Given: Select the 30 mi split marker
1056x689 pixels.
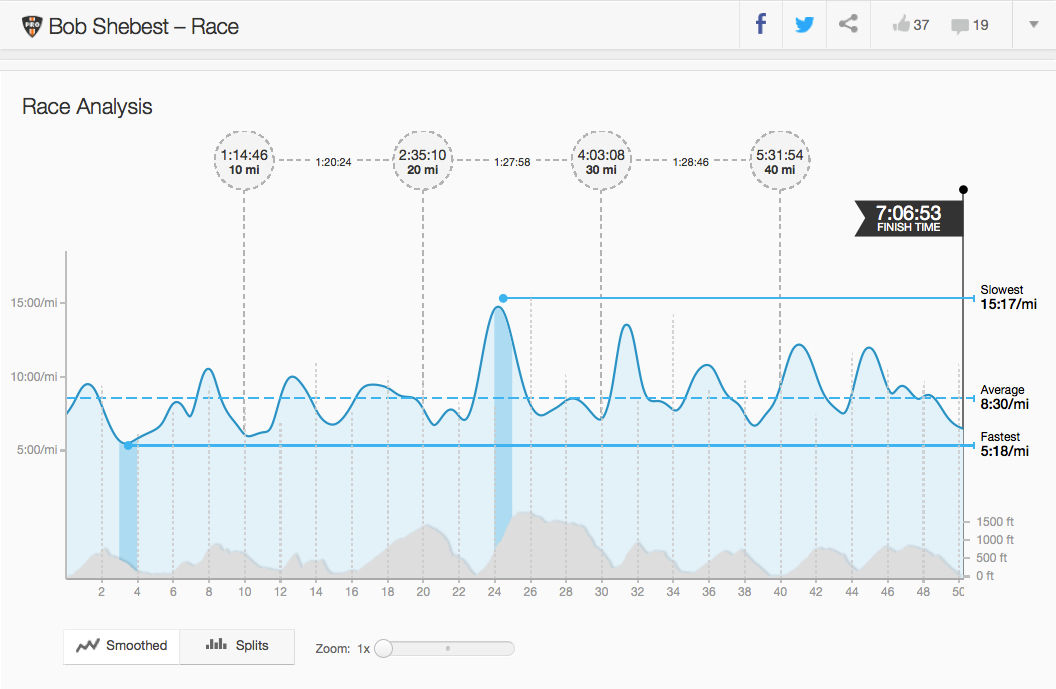Looking at the screenshot, I should (600, 160).
